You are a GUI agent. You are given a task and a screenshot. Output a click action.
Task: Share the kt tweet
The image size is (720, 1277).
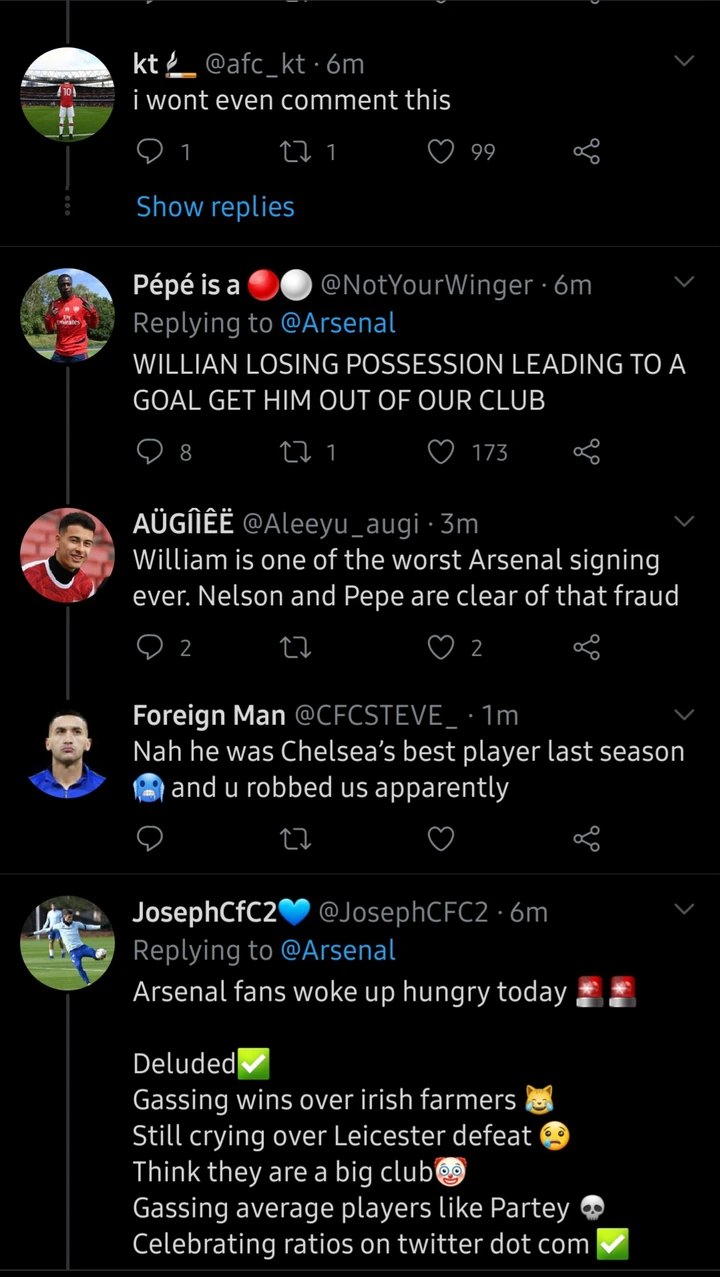(x=586, y=152)
